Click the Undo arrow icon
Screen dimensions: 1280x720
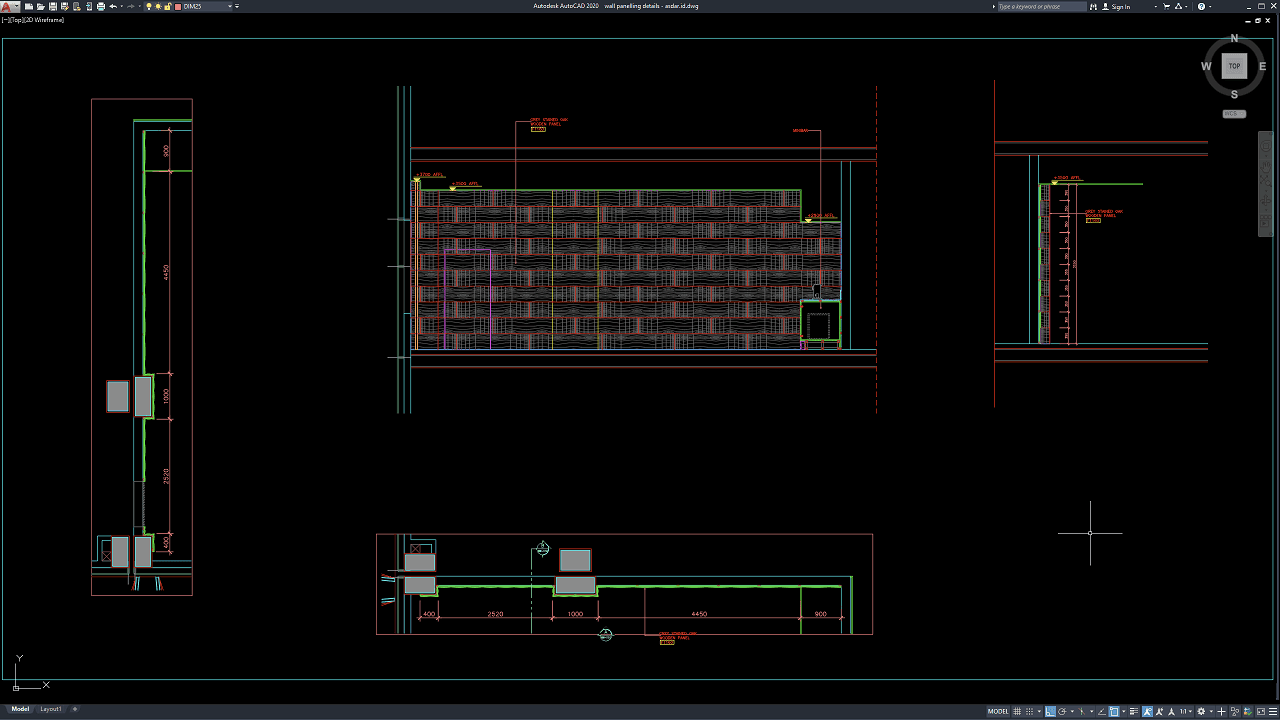pos(113,6)
